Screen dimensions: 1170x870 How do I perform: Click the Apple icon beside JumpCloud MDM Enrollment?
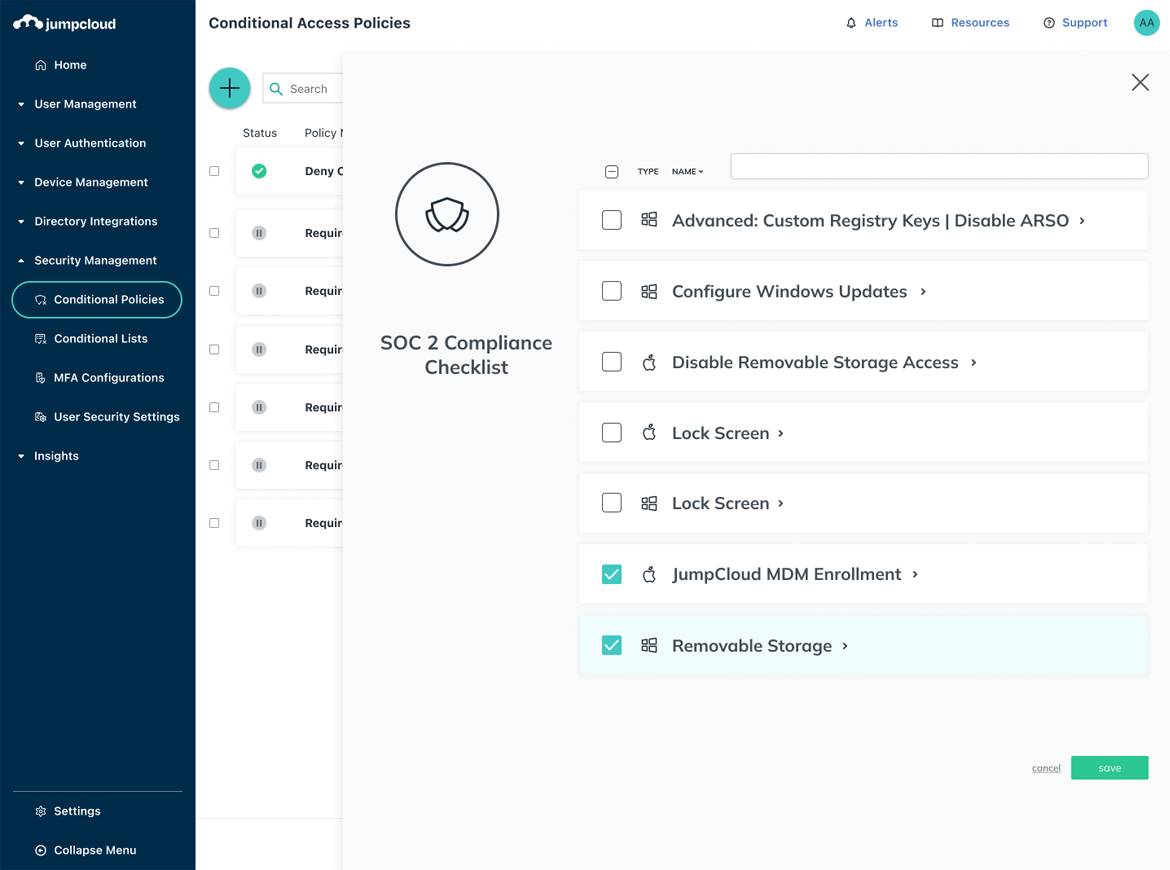649,575
